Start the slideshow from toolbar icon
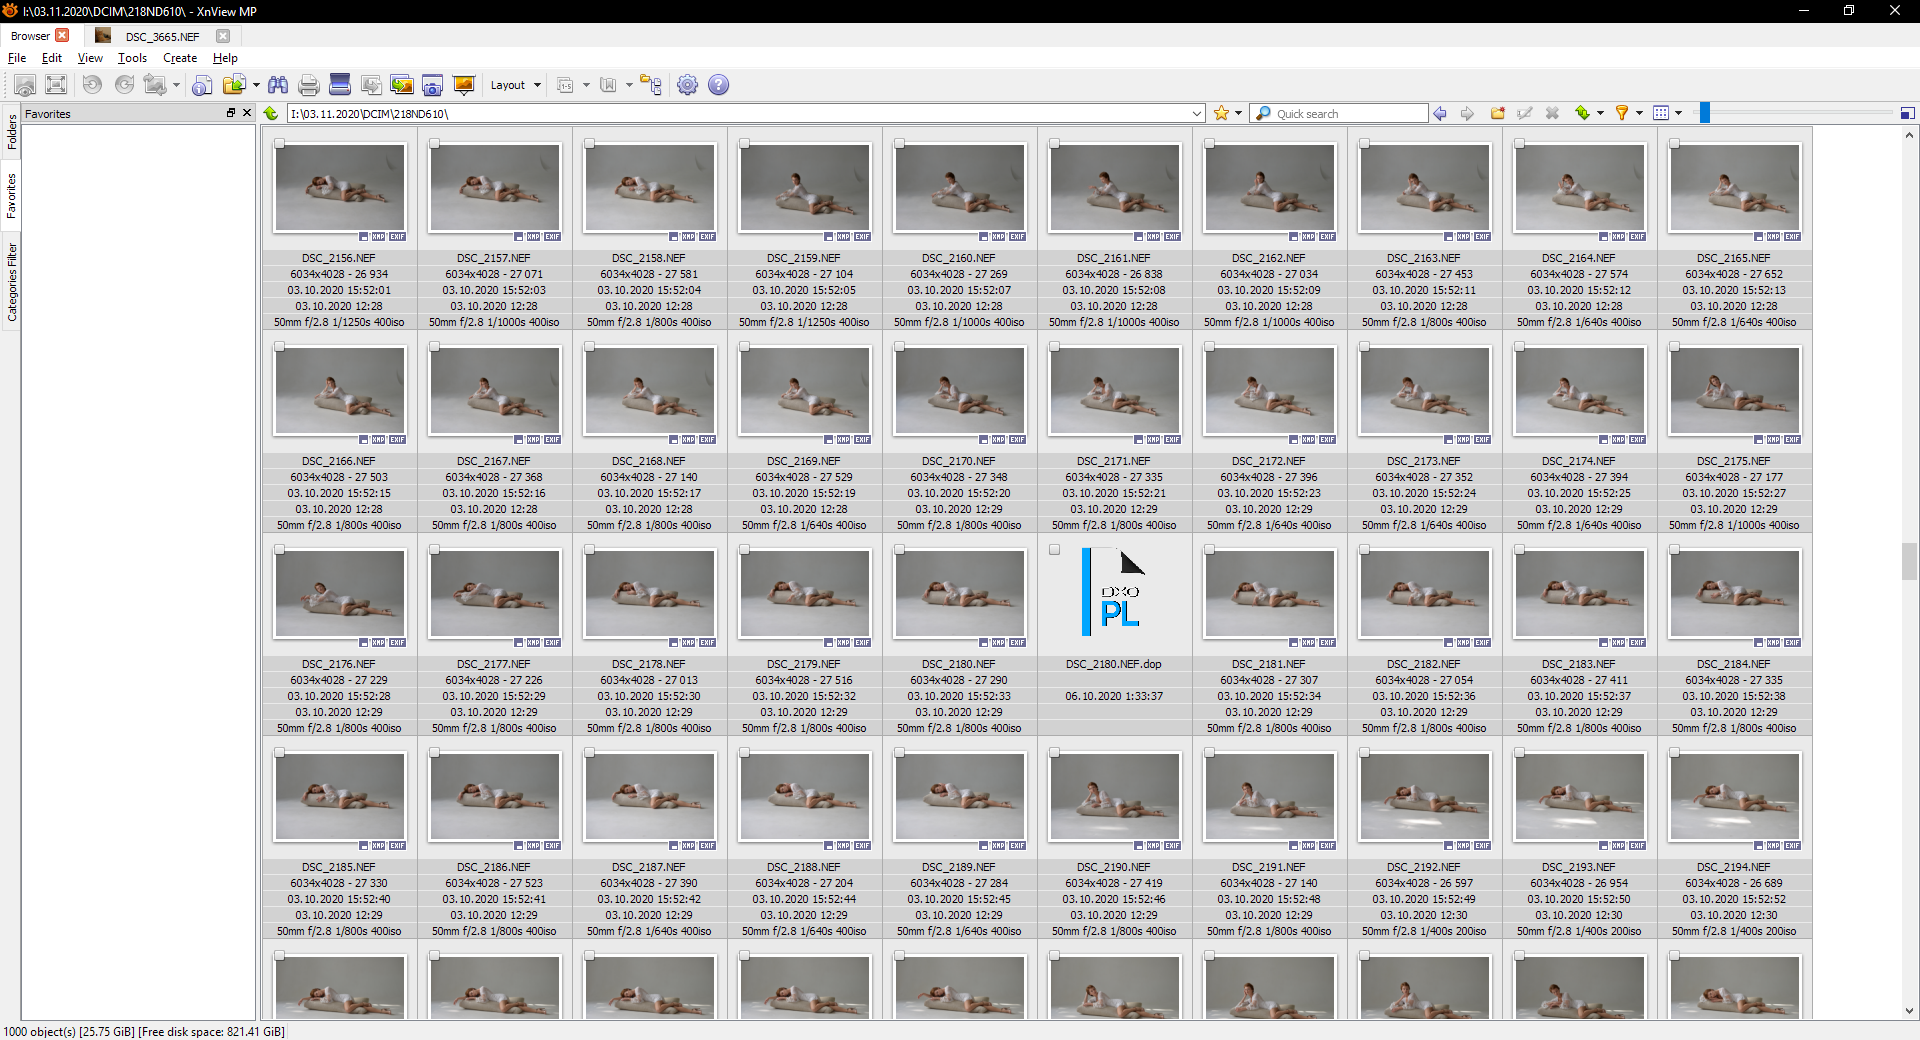The height and width of the screenshot is (1040, 1920). 463,85
